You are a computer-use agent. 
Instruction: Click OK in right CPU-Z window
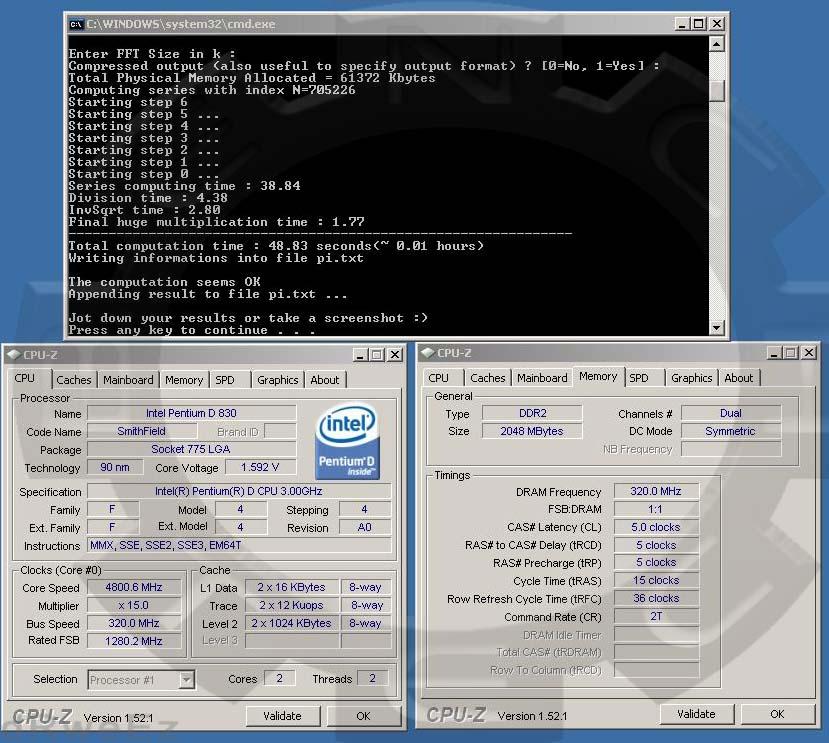click(x=777, y=714)
